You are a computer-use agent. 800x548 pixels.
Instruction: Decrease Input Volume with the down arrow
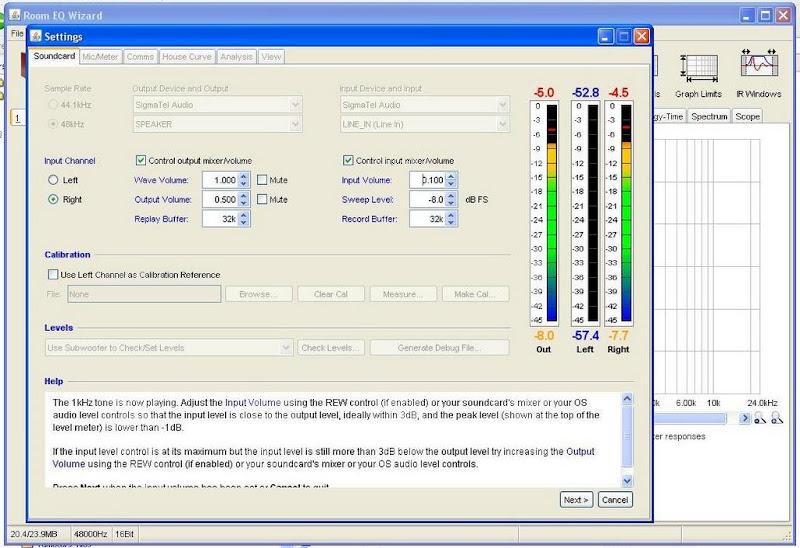point(451,184)
